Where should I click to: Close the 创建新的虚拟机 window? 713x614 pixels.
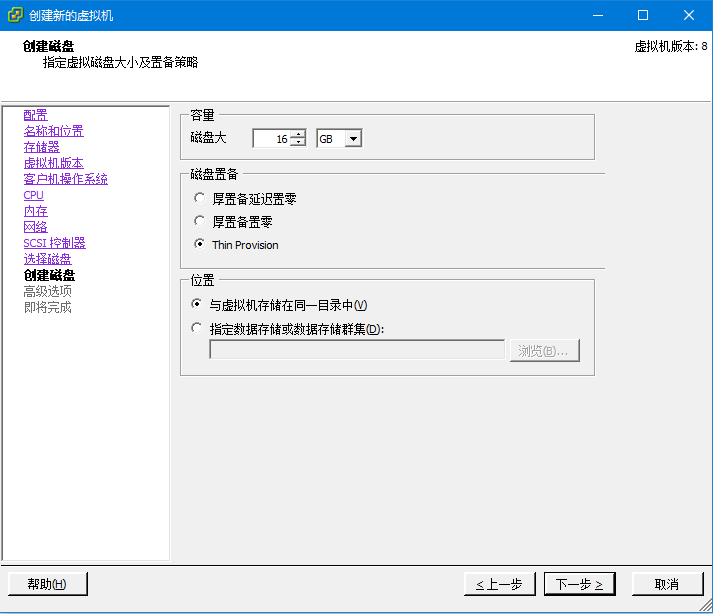point(688,15)
